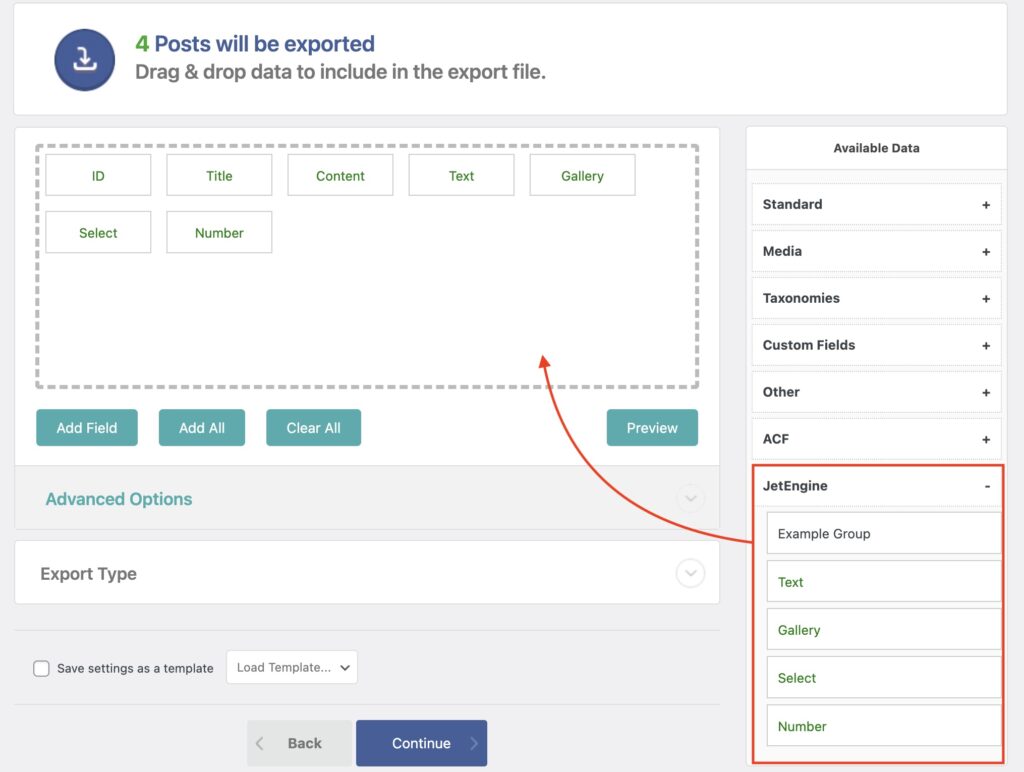This screenshot has width=1024, height=772.
Task: Enable Save settings as a template checkbox
Action: (41, 668)
